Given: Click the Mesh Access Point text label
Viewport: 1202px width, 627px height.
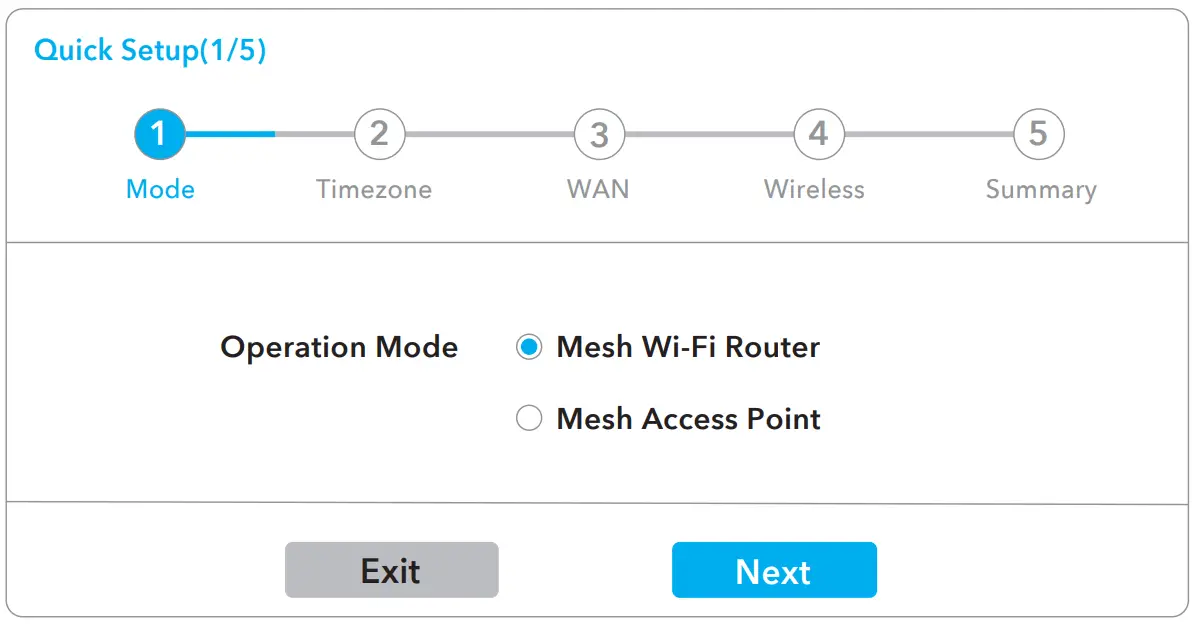Looking at the screenshot, I should click(x=687, y=418).
